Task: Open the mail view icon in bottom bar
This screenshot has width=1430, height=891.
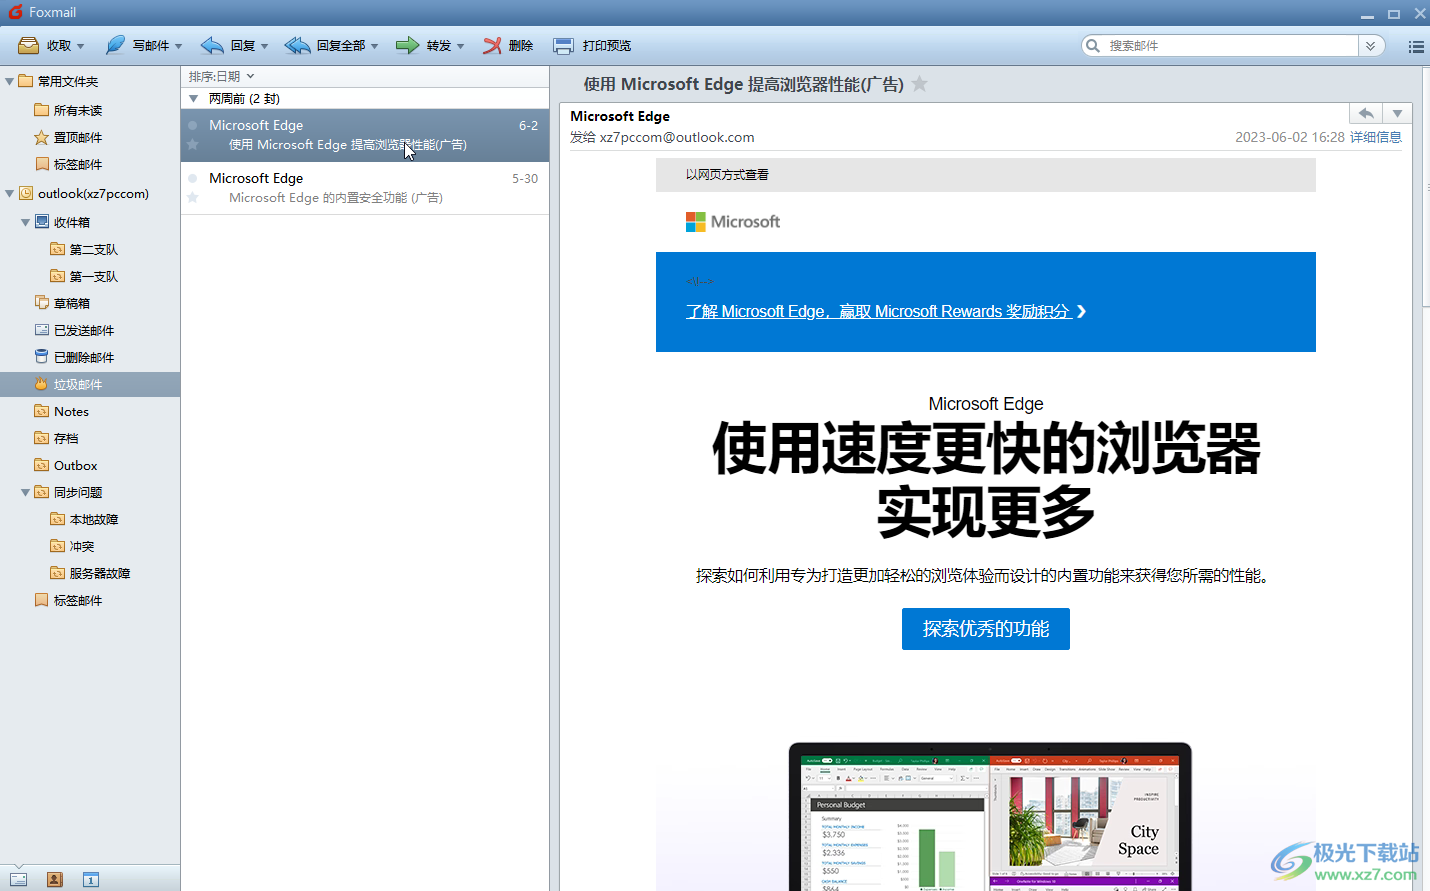Action: (18, 879)
